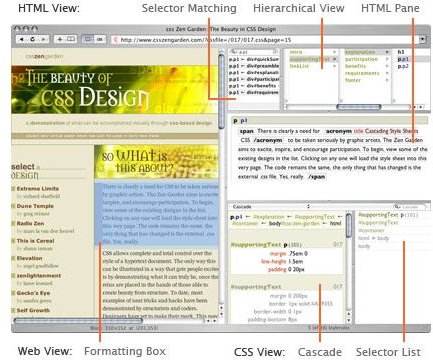
Task: Open the address bar history dropdown arrow
Action: [422, 39]
